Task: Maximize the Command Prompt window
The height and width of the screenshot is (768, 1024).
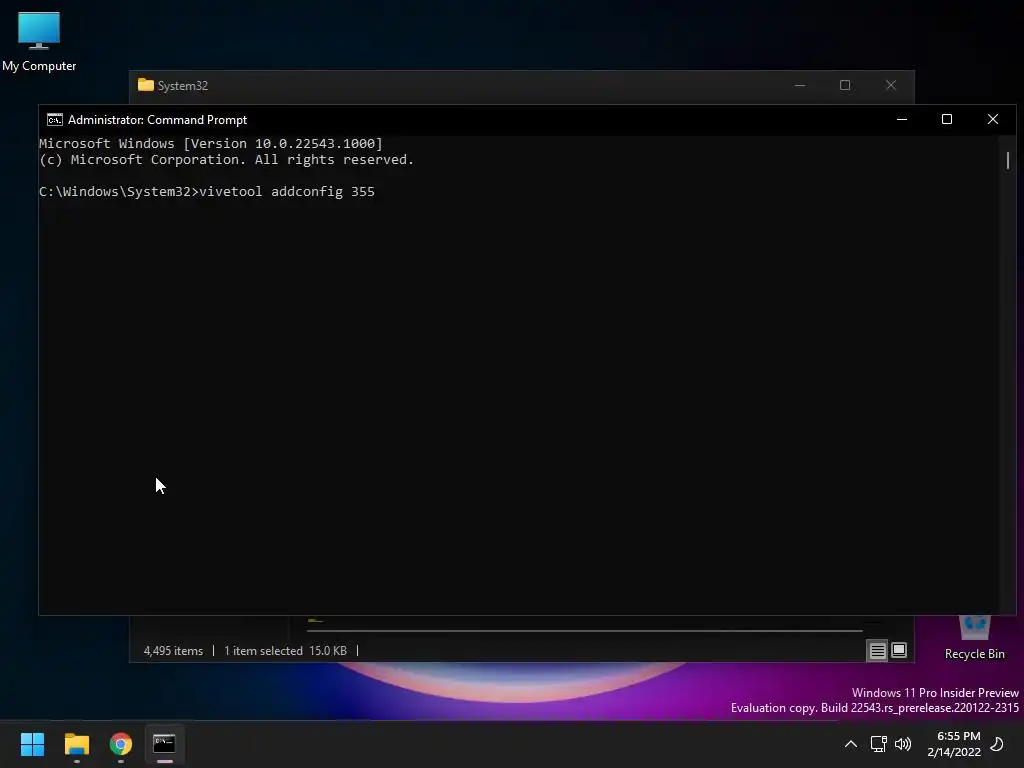Action: [x=947, y=120]
